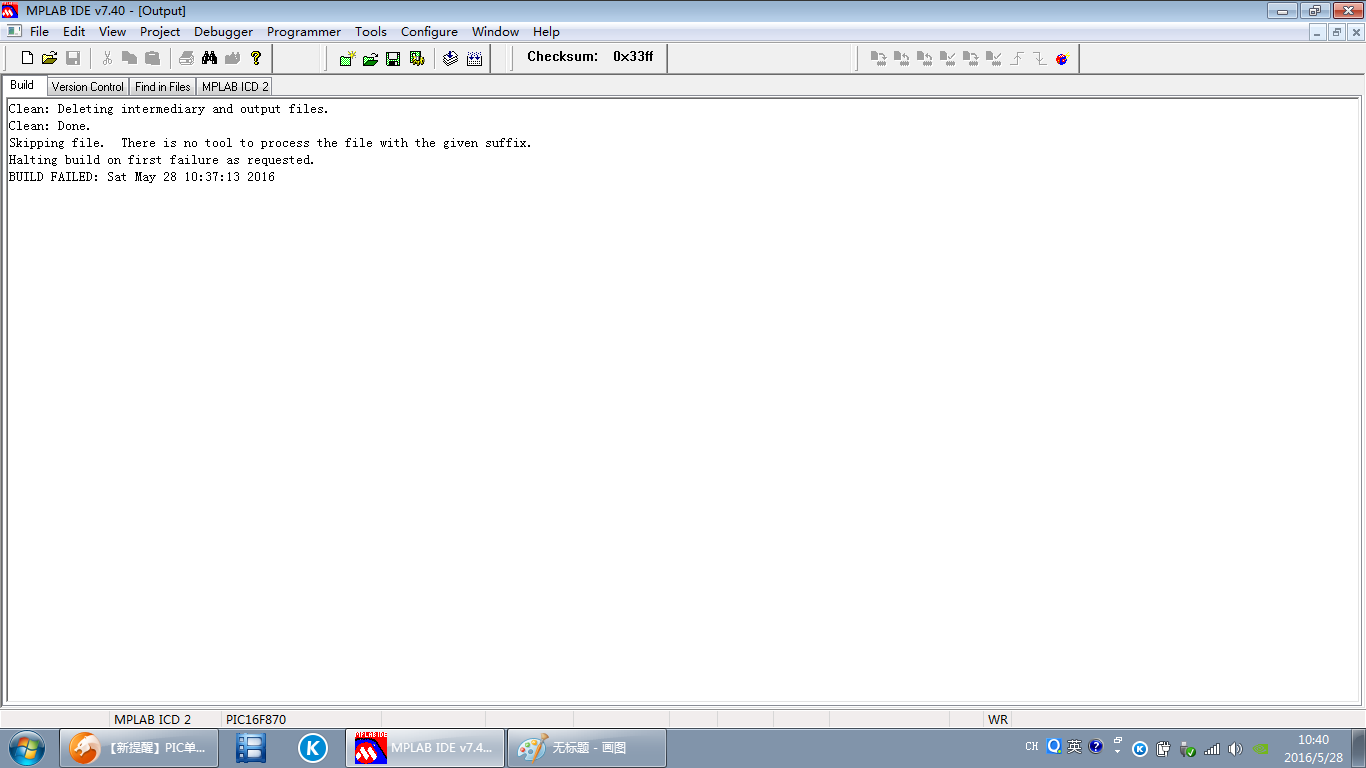The image size is (1366, 768).
Task: Click the NVIDIA tray icon
Action: [1261, 748]
